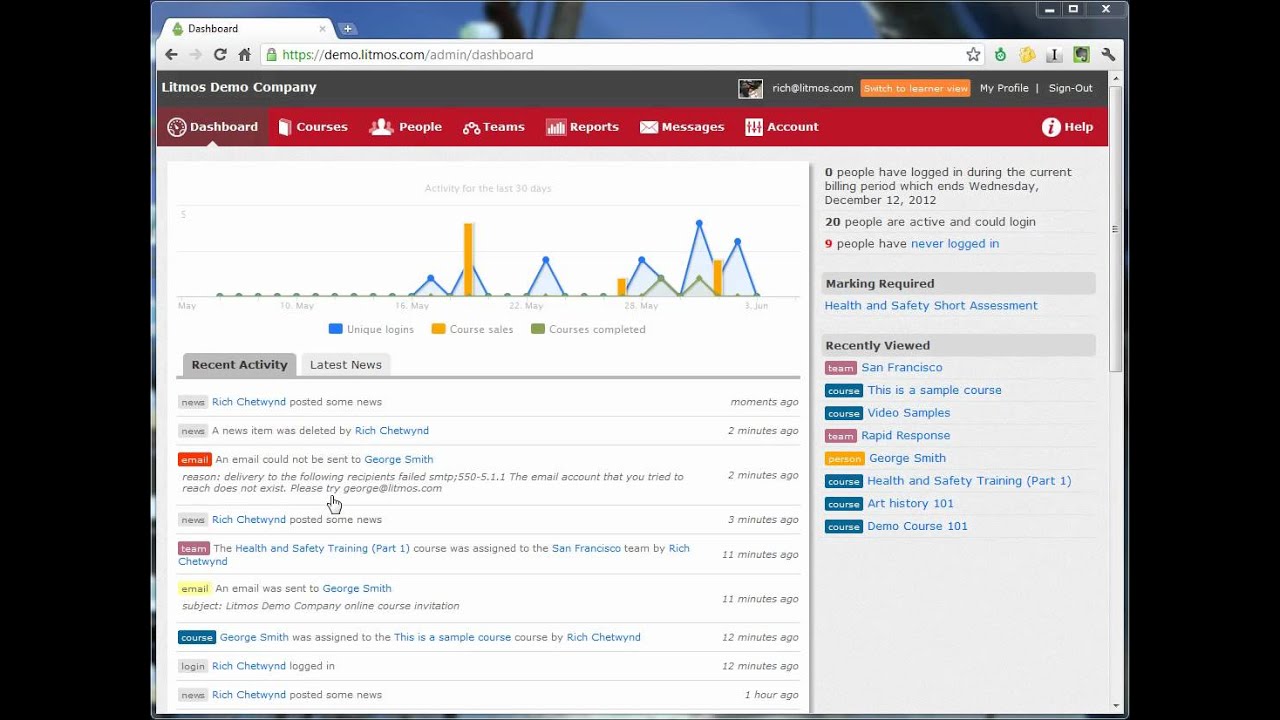1280x720 pixels.
Task: Click the Reports bar chart icon
Action: [x=556, y=127]
